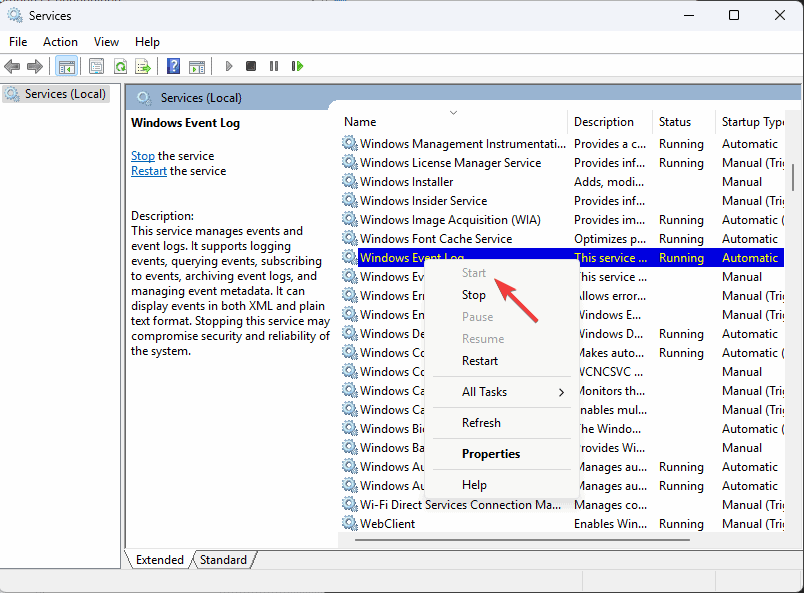Click the horizontal scrollbar under services list
This screenshot has height=593, width=804.
point(522,540)
